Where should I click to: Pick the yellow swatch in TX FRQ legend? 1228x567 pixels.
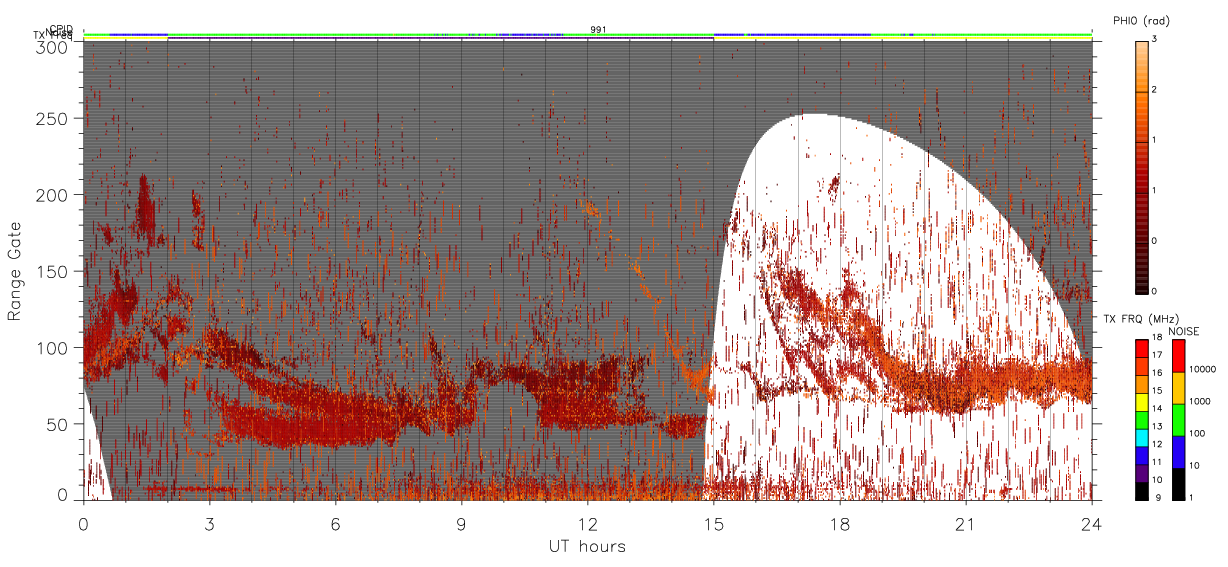tap(1142, 402)
